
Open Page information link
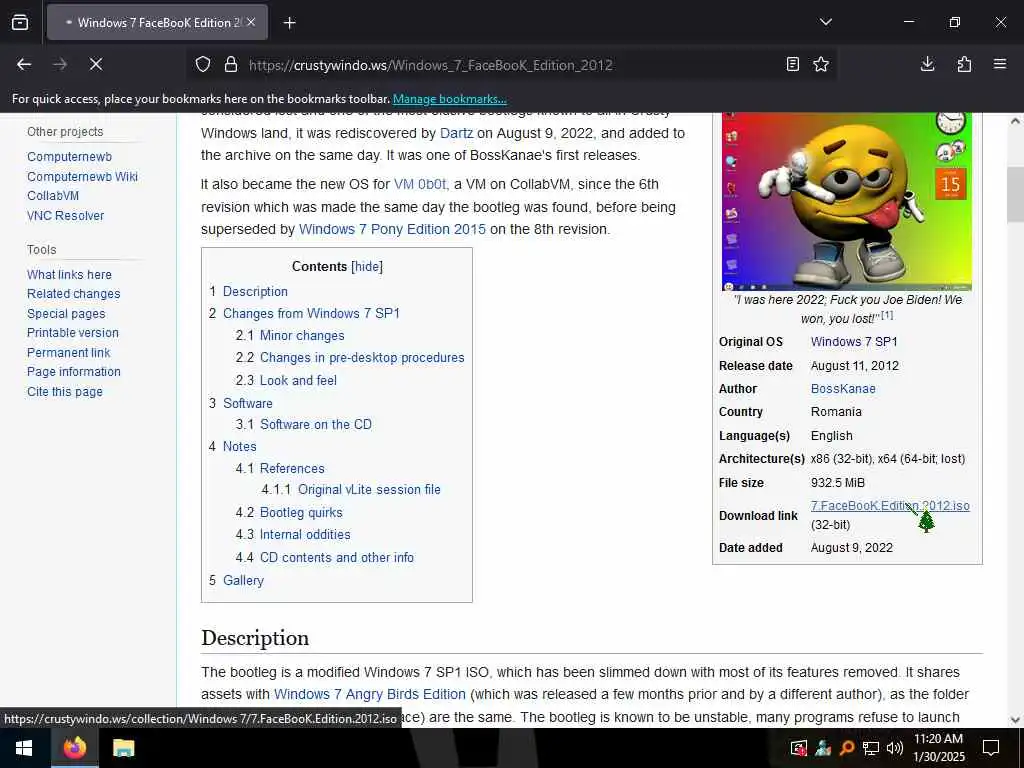pos(74,372)
